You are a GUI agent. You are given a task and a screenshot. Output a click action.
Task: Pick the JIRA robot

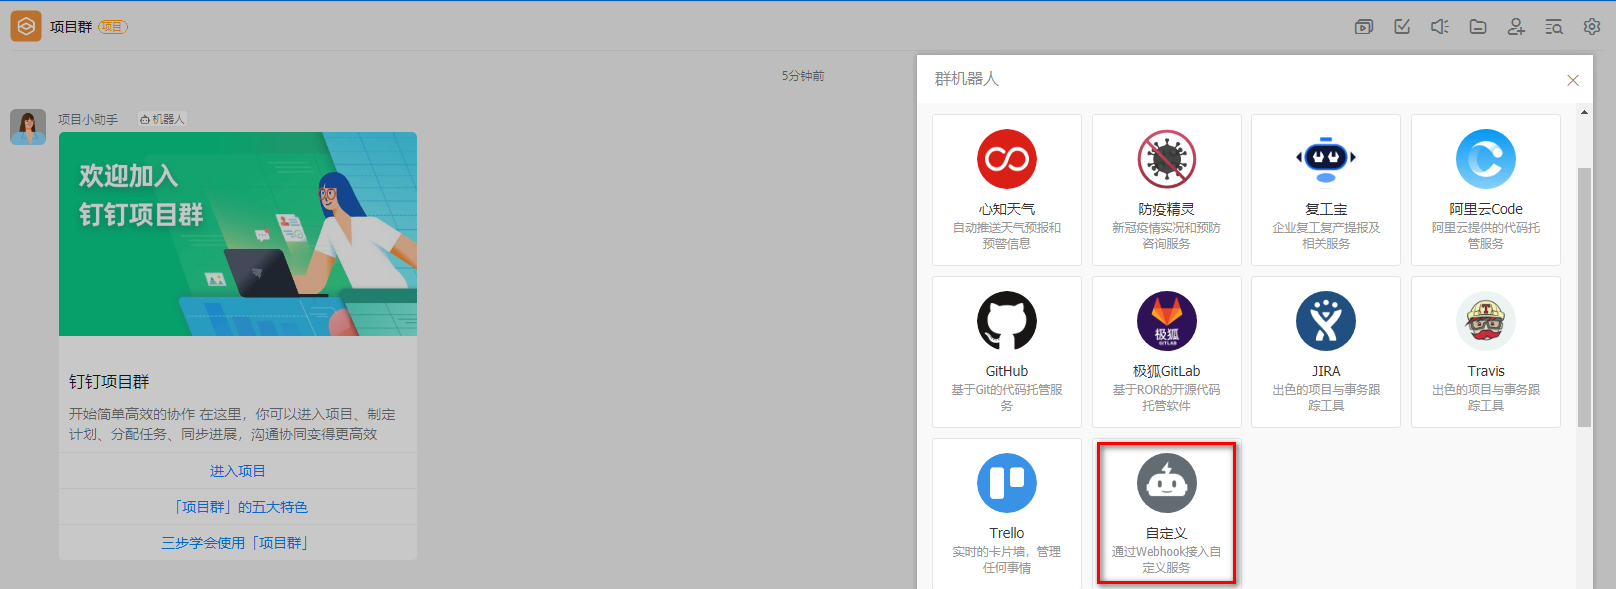point(1326,351)
